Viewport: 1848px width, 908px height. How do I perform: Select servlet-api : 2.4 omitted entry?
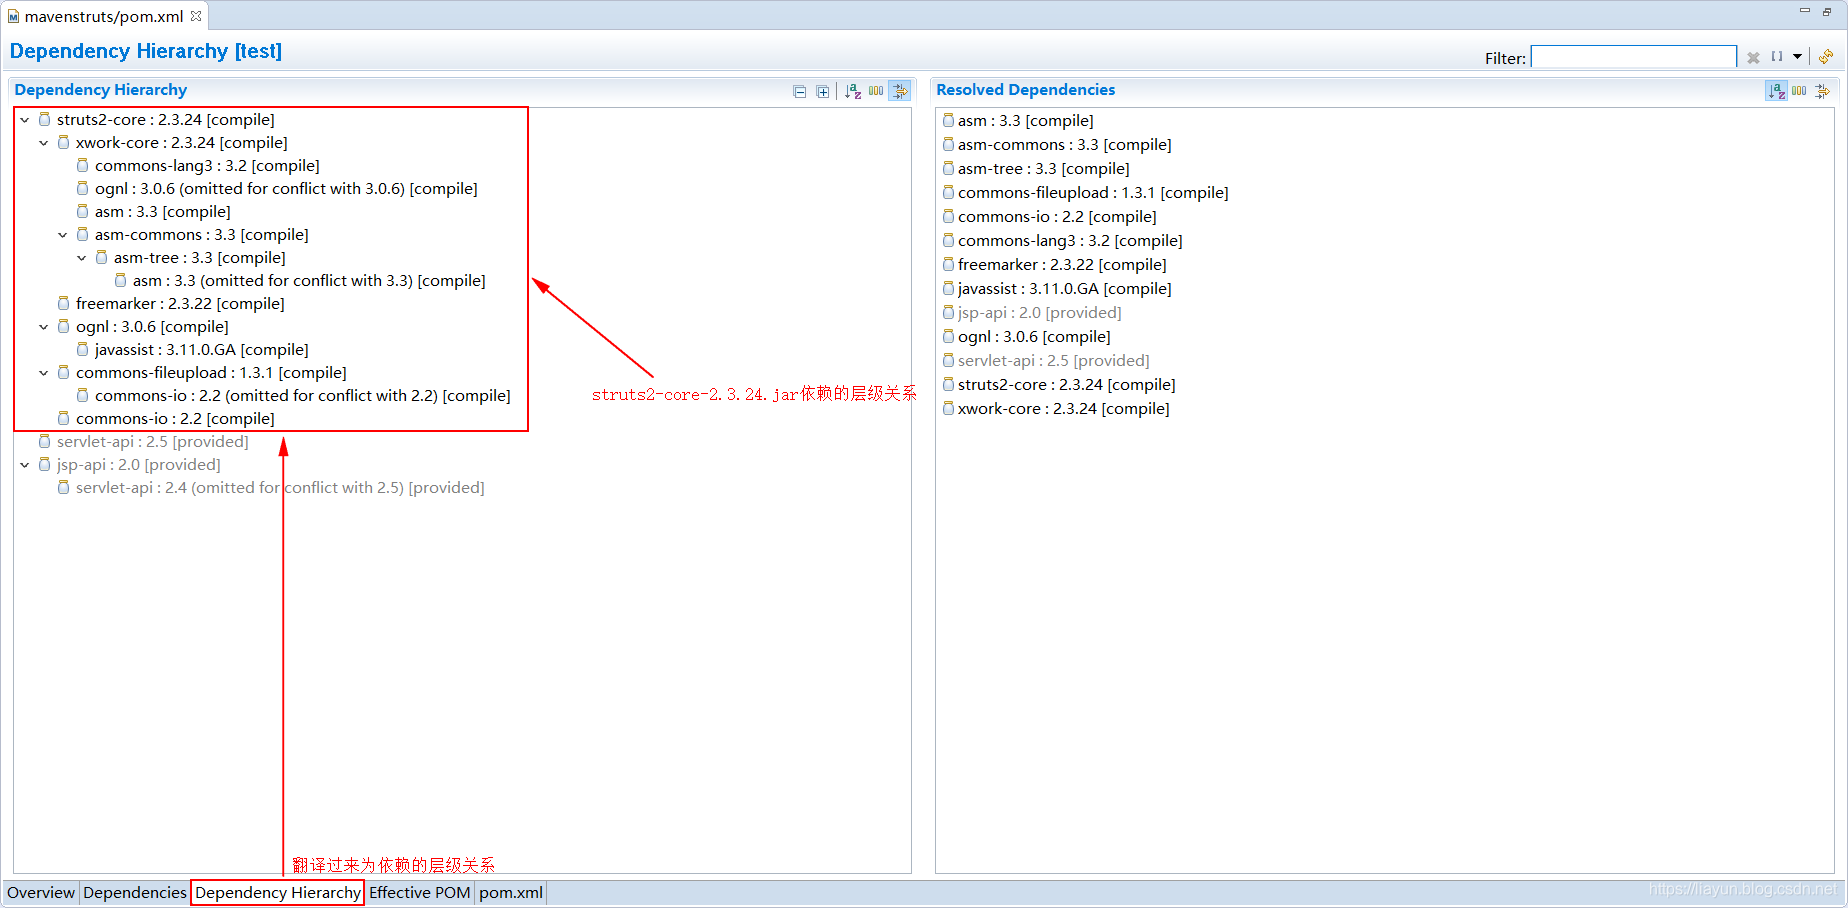280,488
